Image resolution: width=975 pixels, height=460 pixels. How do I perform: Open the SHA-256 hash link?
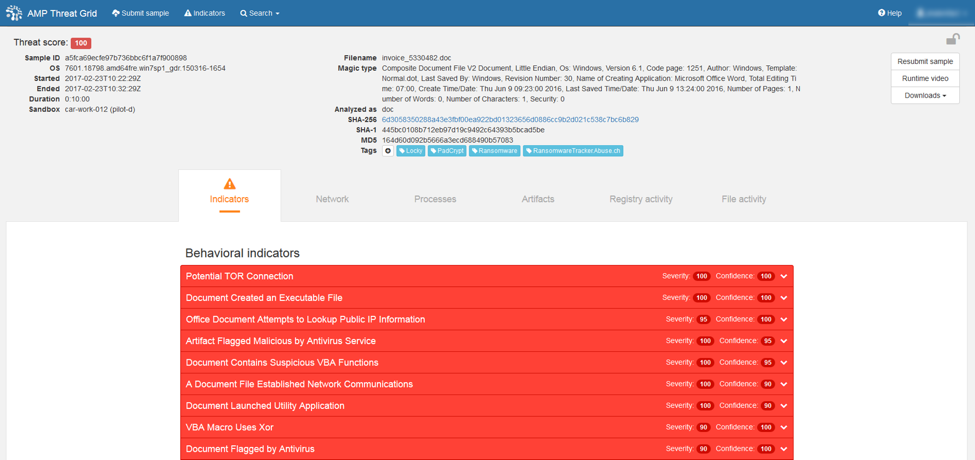point(510,120)
